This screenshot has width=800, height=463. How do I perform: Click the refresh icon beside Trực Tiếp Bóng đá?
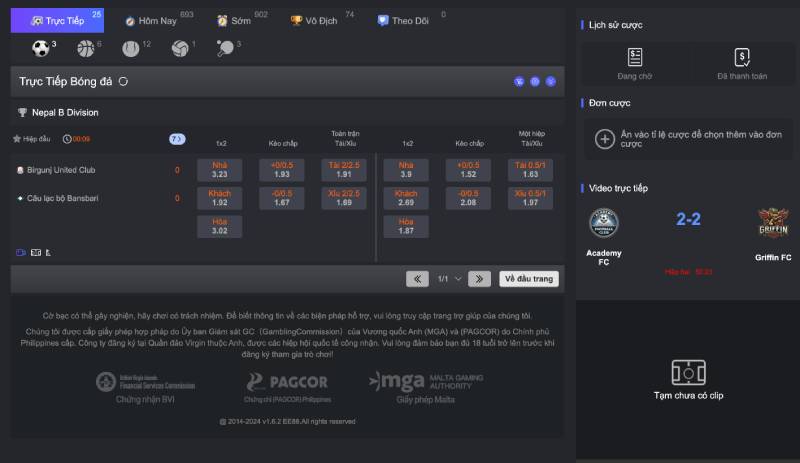pos(123,81)
